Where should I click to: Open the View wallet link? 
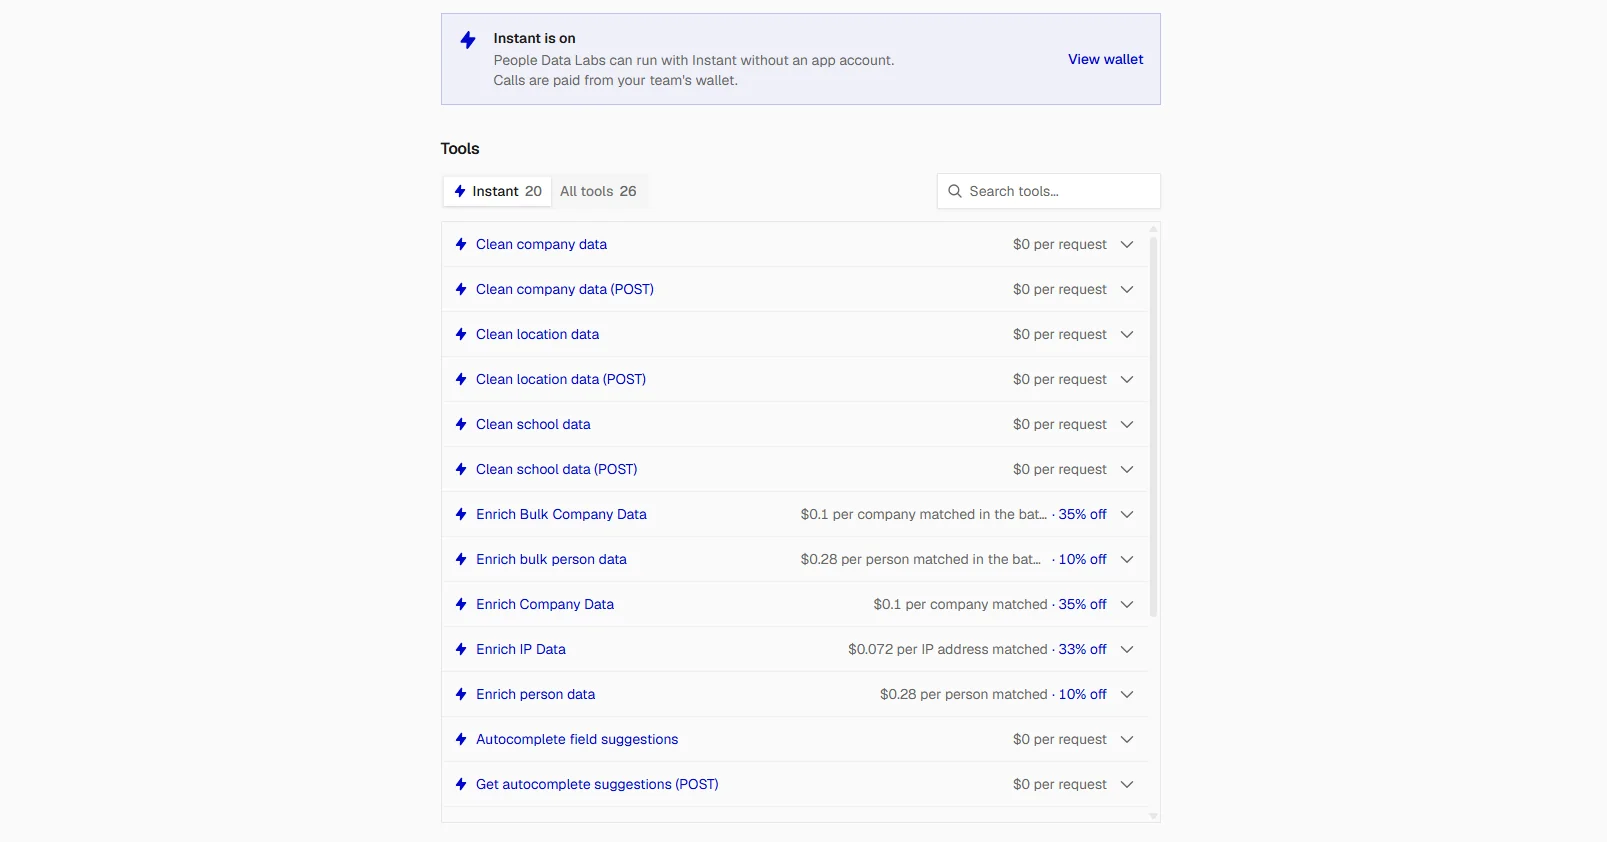(x=1105, y=59)
